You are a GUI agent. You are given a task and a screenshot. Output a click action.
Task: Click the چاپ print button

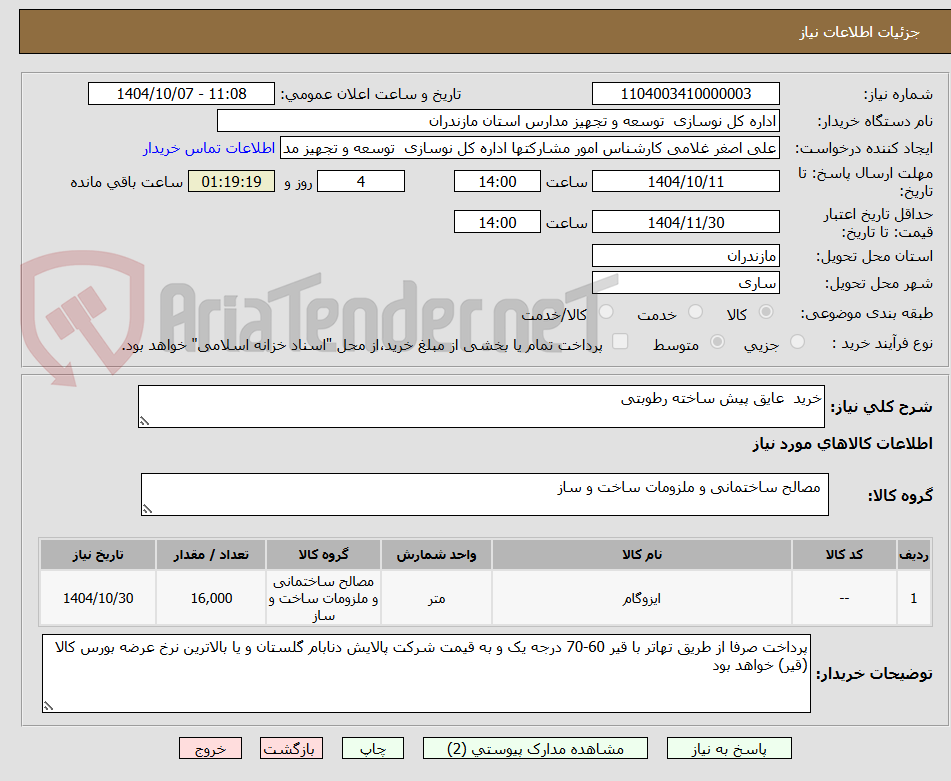point(372,748)
